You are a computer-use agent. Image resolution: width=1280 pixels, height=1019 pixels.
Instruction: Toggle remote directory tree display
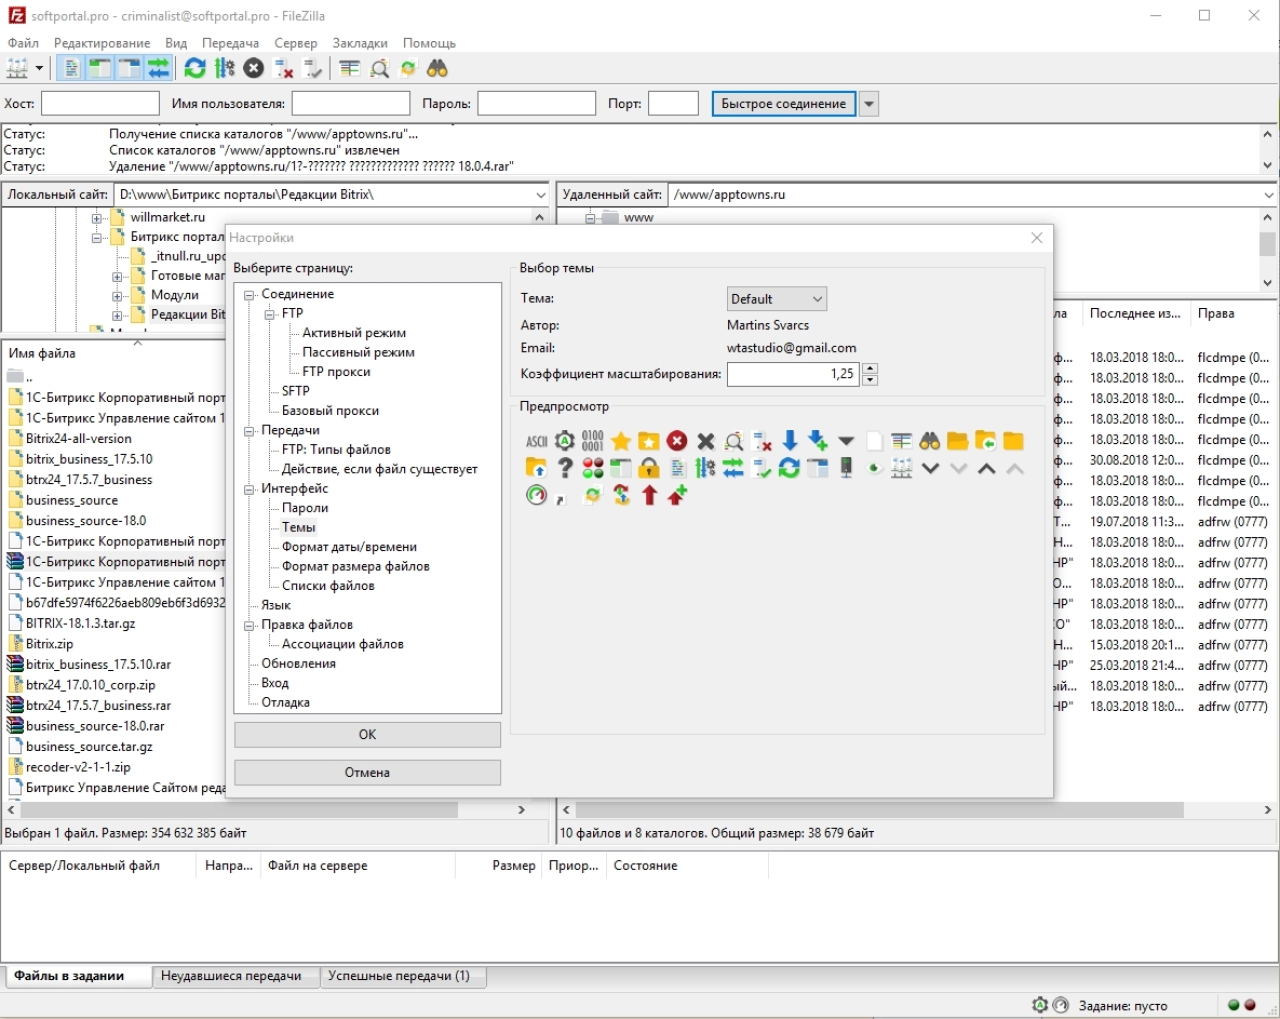tap(129, 68)
